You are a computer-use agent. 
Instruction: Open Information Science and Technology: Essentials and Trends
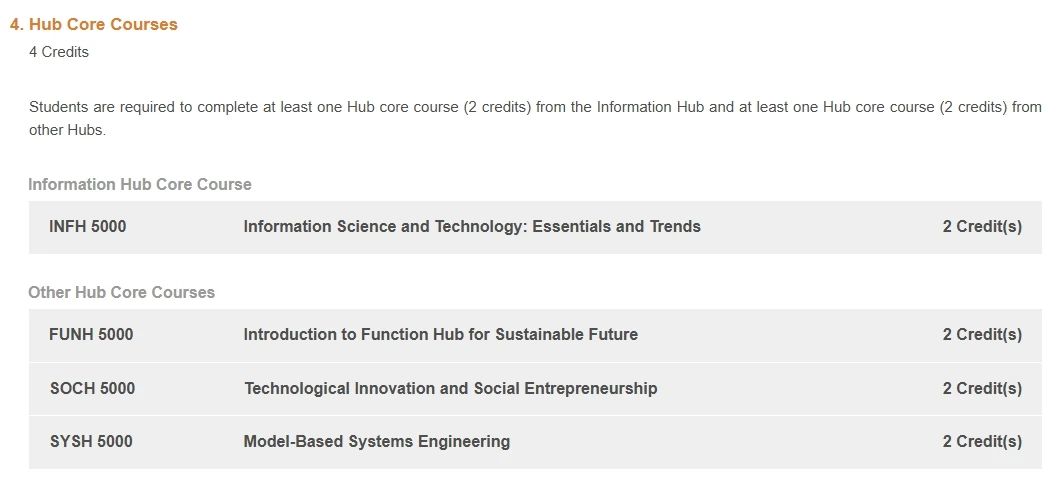[471, 227]
